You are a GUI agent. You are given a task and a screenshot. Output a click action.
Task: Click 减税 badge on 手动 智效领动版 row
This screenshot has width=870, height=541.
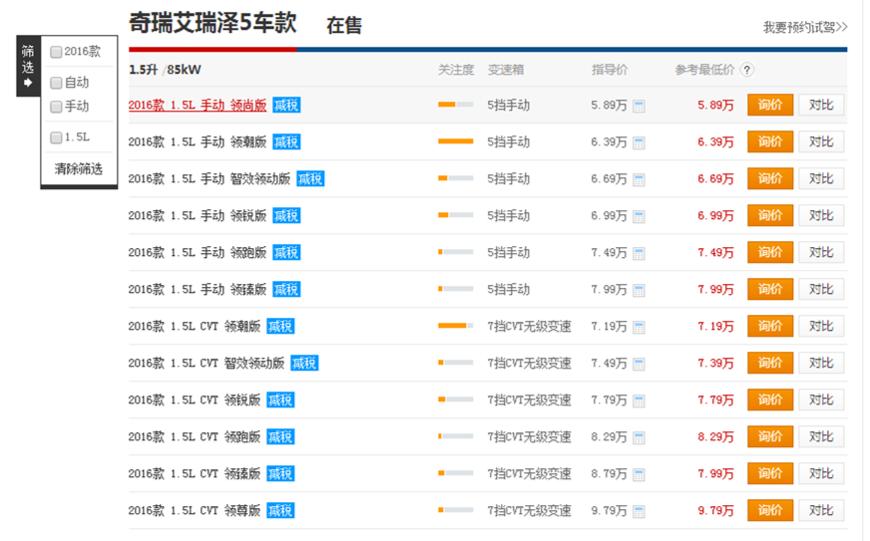coord(310,179)
